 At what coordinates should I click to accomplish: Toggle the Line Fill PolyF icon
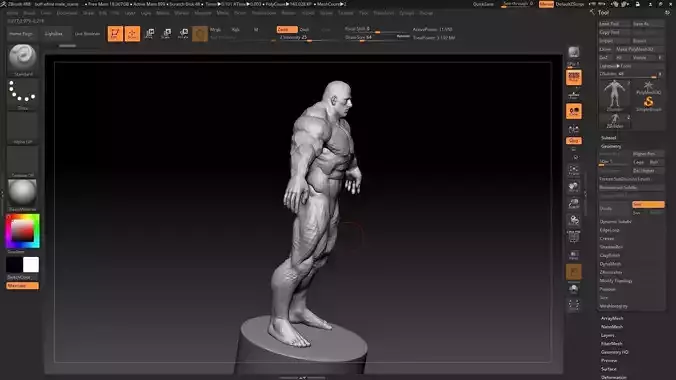click(x=573, y=237)
